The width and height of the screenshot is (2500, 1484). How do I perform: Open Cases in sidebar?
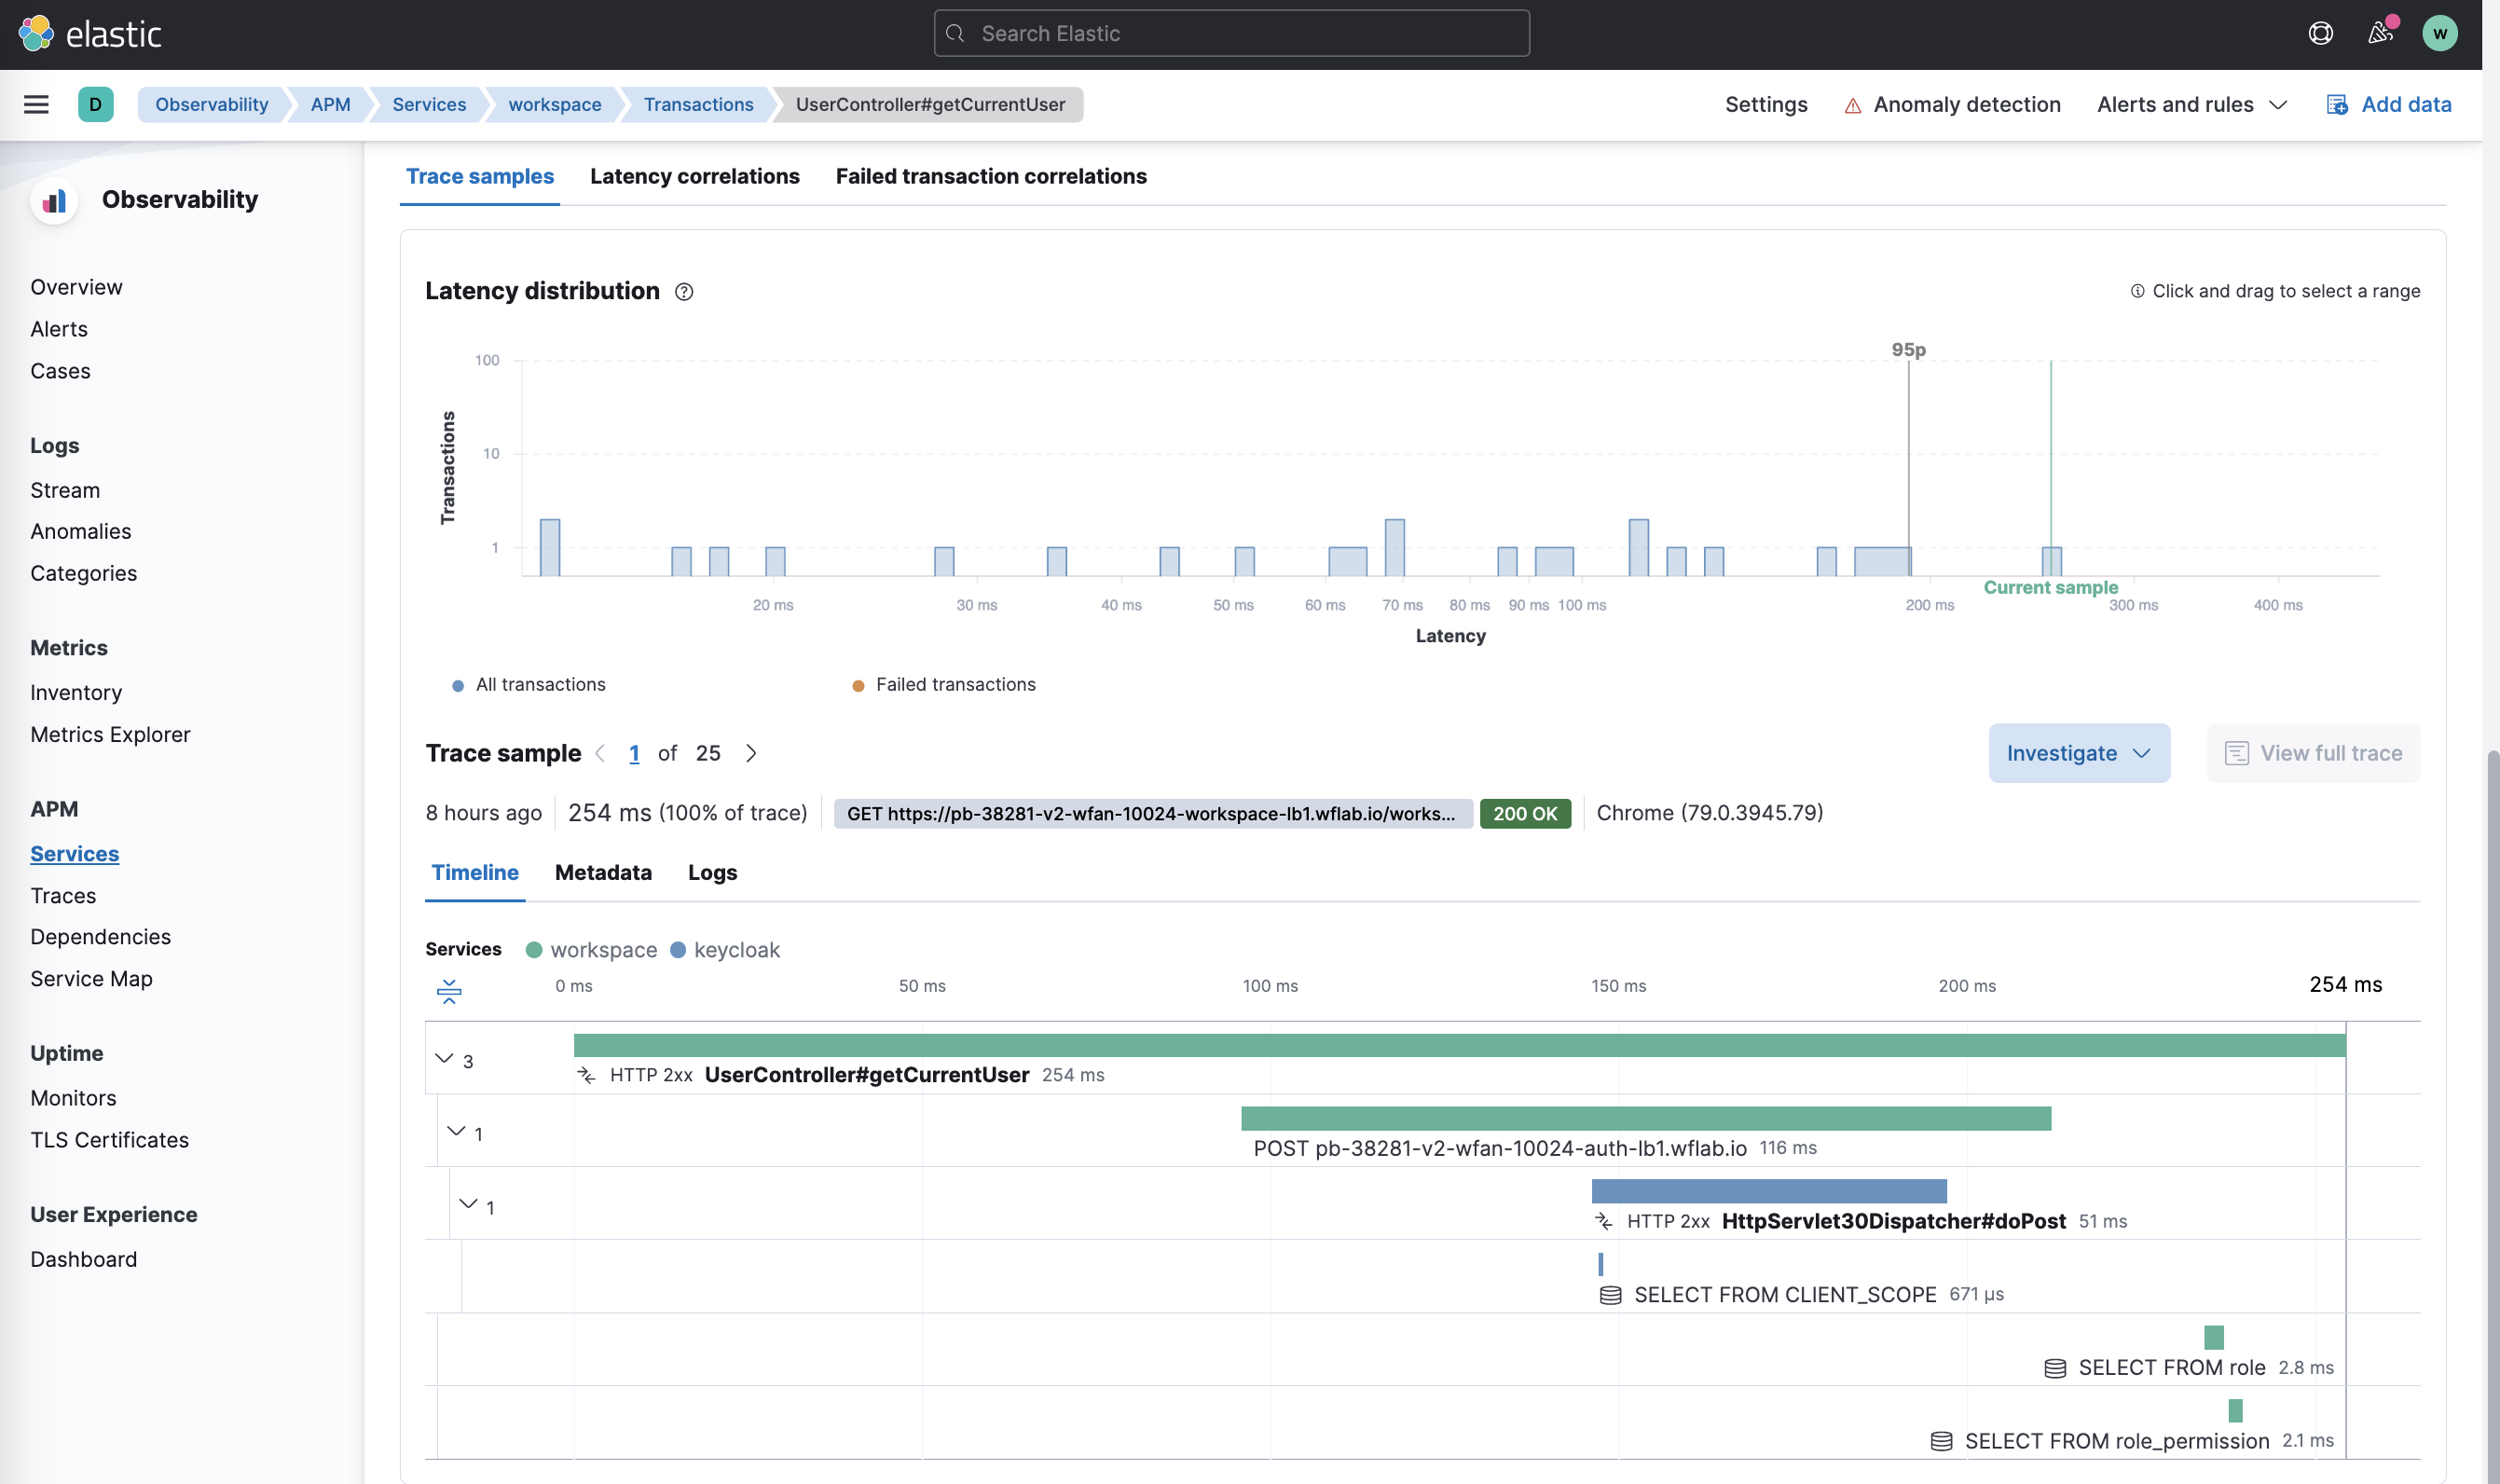point(60,371)
